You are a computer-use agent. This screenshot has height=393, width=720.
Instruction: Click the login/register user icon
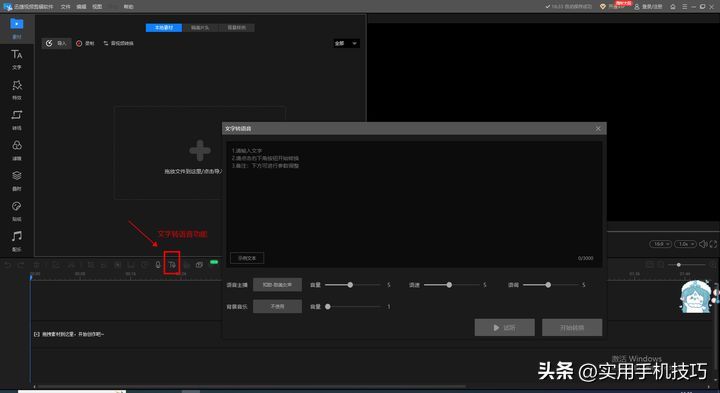[648, 6]
